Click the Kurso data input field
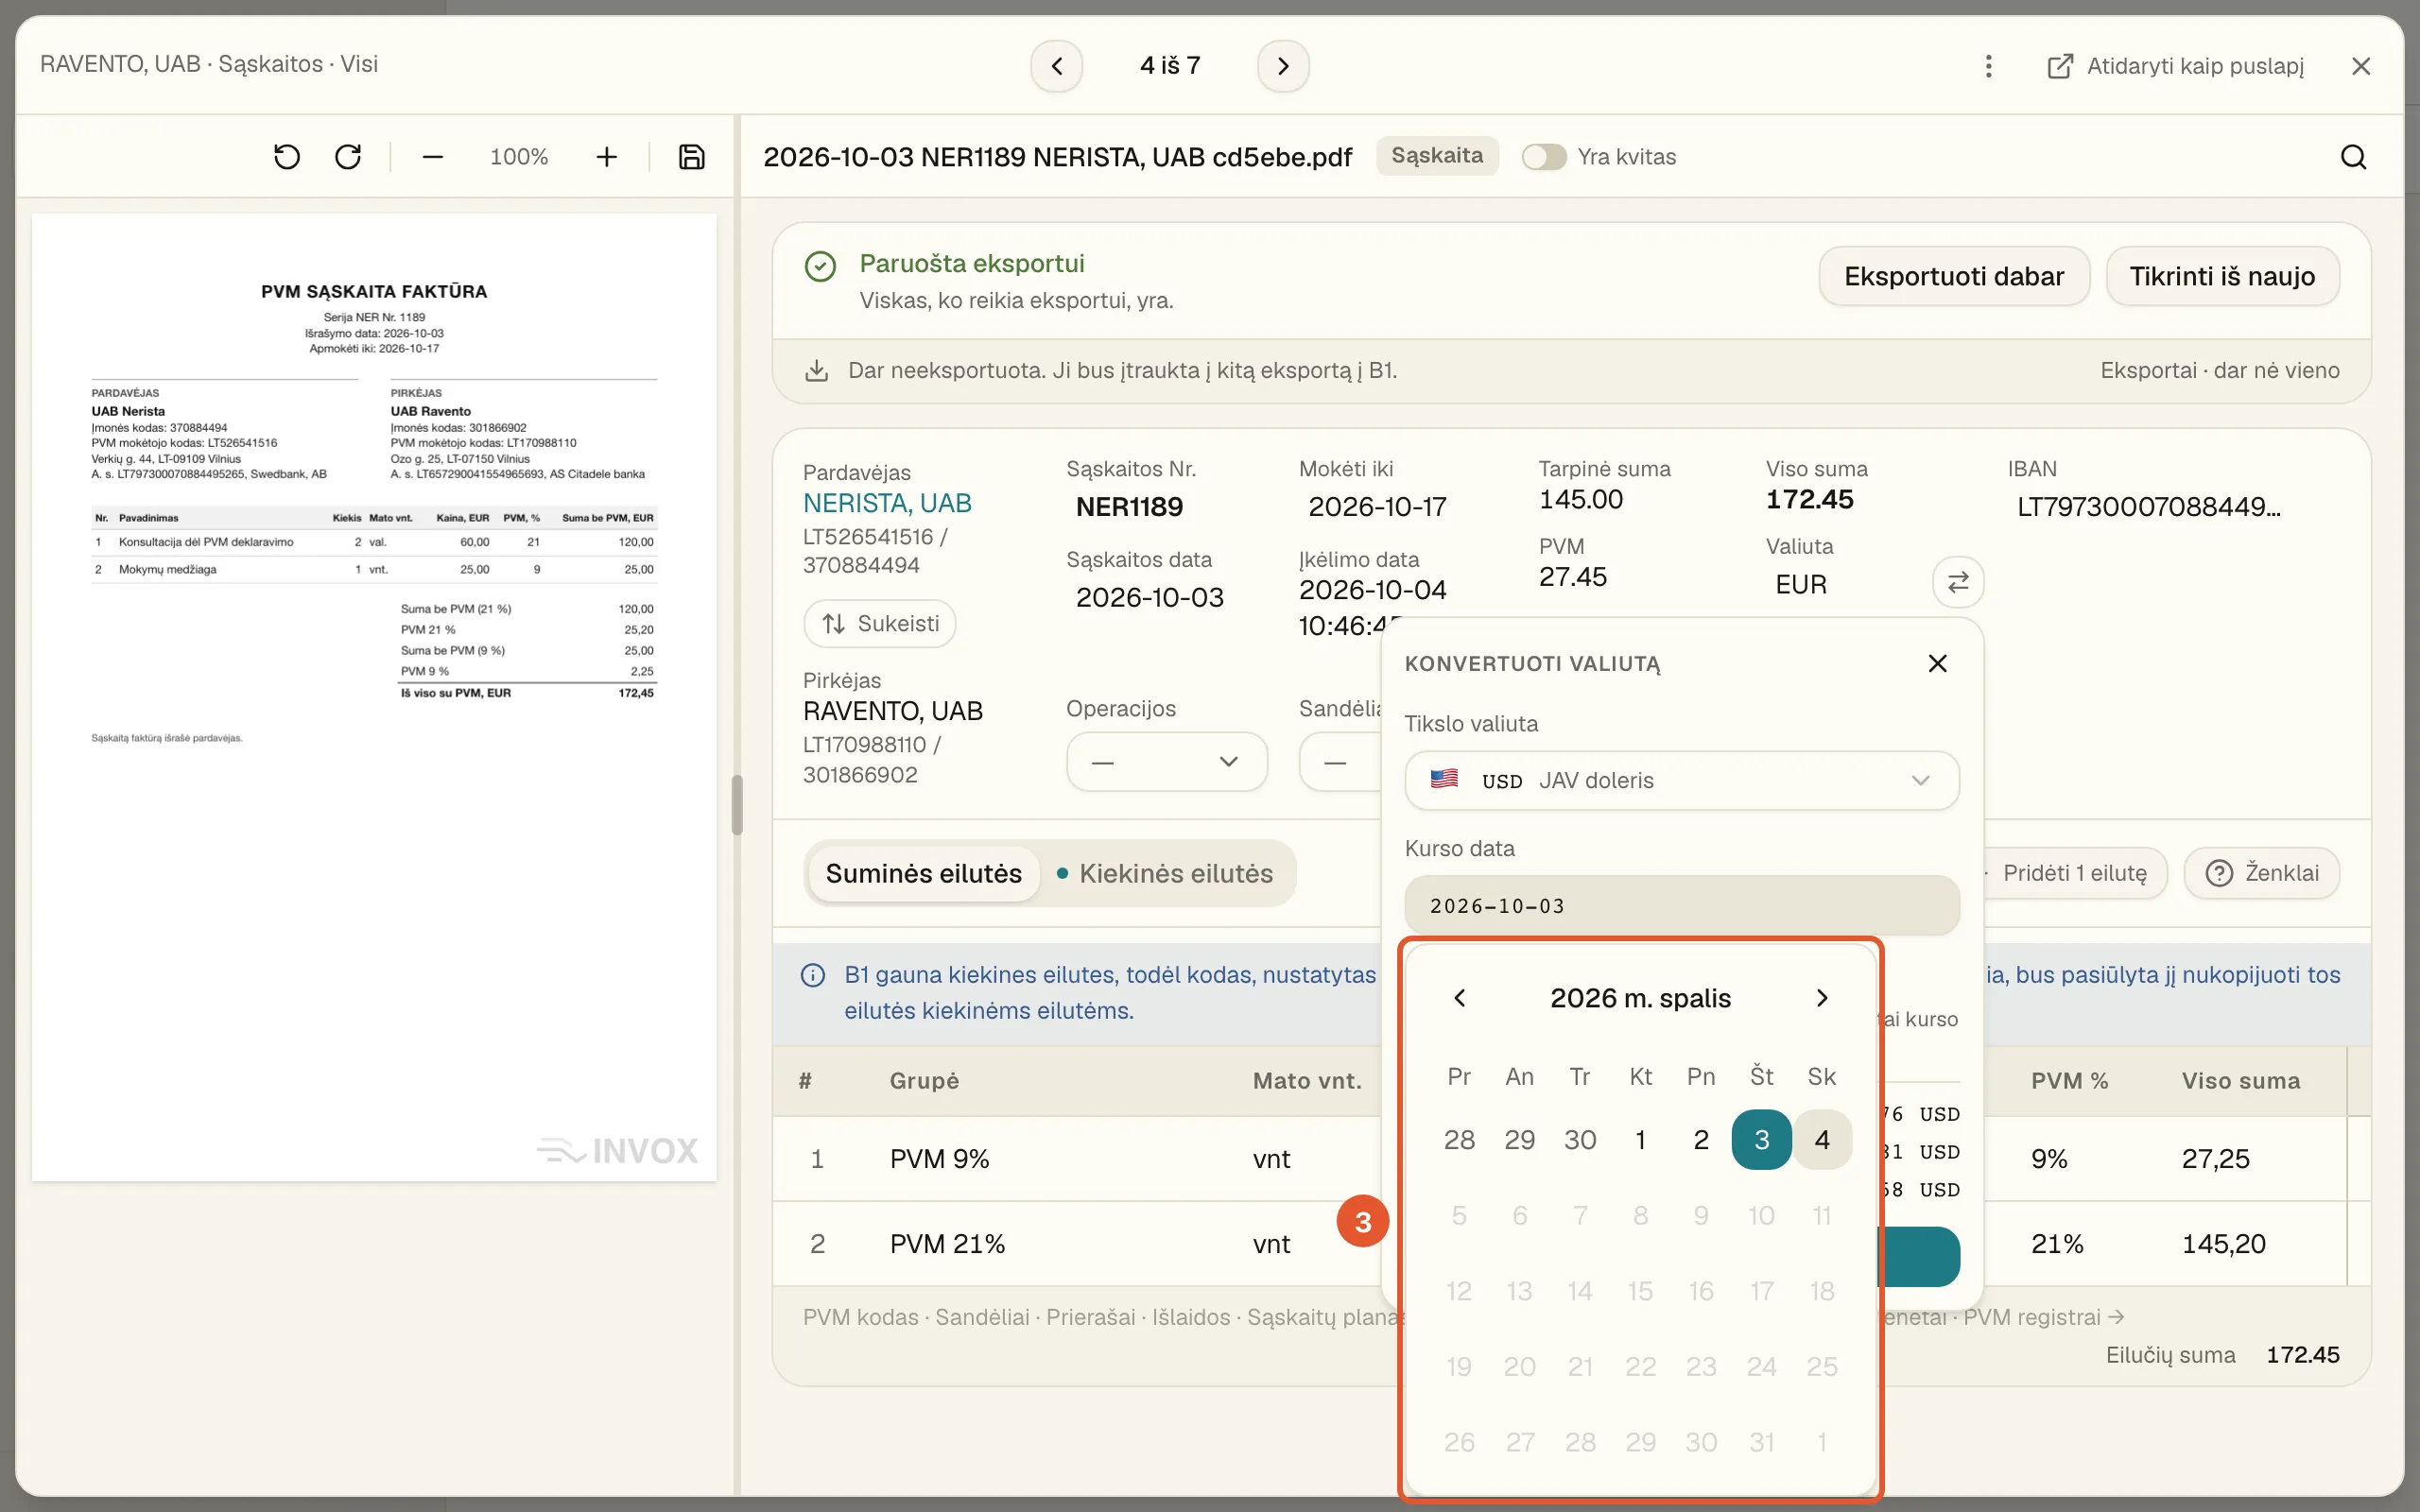Viewport: 2420px width, 1512px height. click(1681, 906)
